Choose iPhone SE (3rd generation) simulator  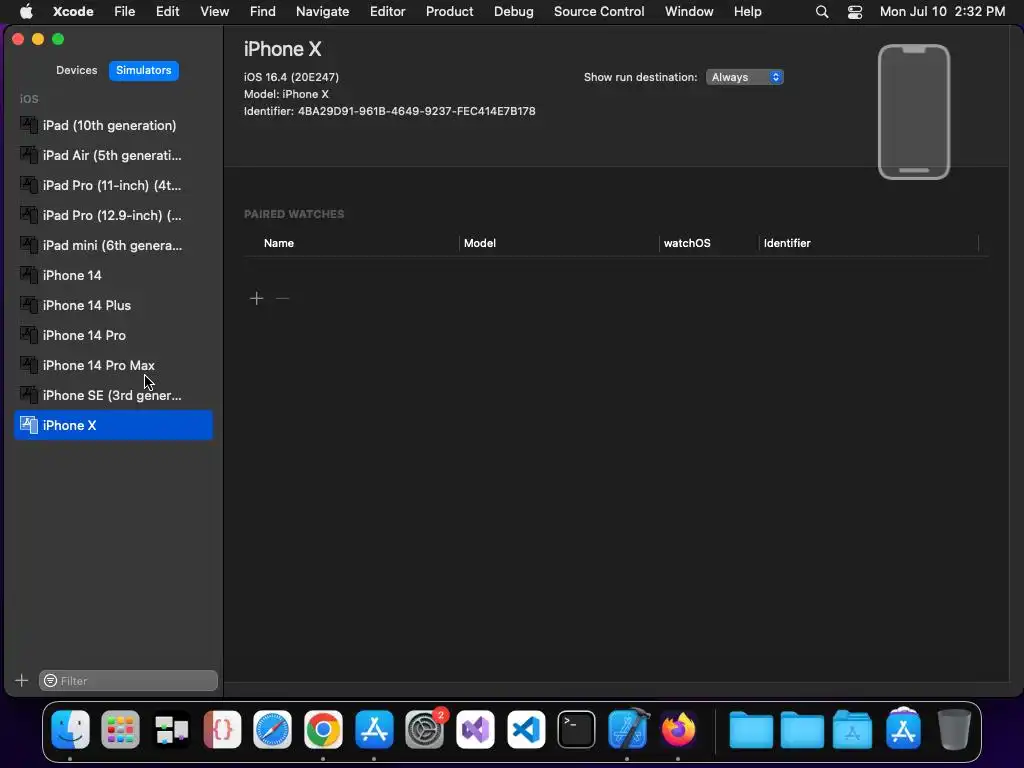click(113, 396)
